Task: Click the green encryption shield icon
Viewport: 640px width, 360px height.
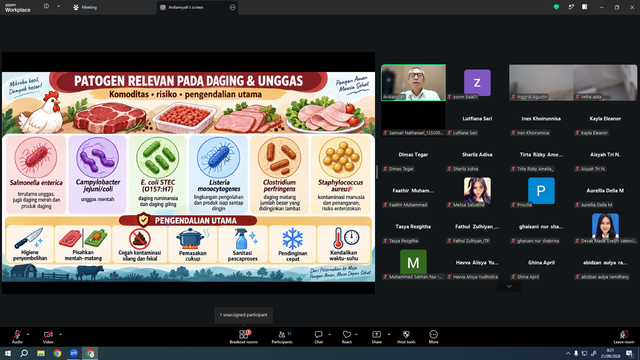Action: (556, 7)
